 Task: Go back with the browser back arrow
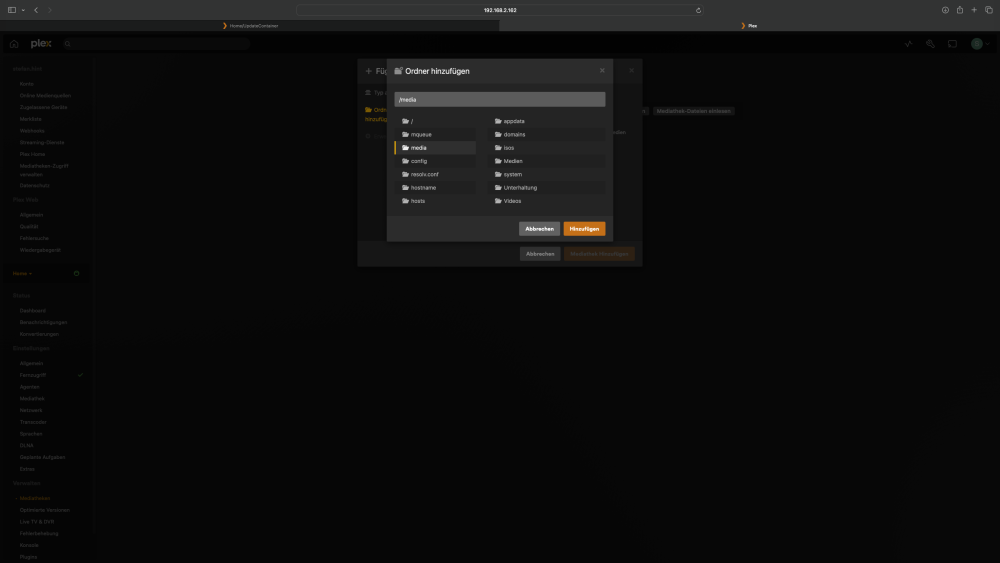tap(36, 10)
